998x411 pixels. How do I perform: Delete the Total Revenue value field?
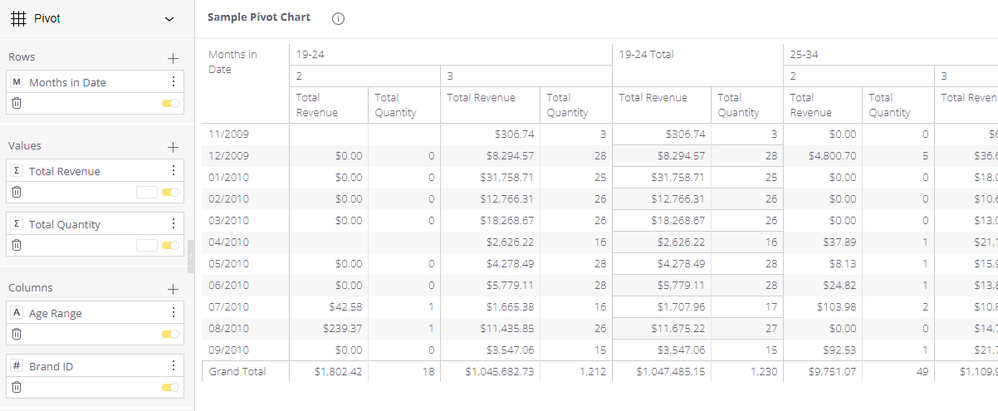16,192
